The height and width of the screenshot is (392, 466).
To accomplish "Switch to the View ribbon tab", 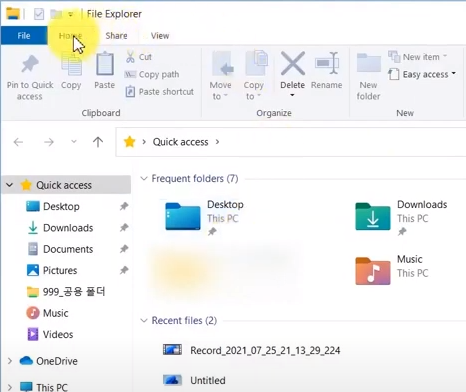I will pos(160,36).
